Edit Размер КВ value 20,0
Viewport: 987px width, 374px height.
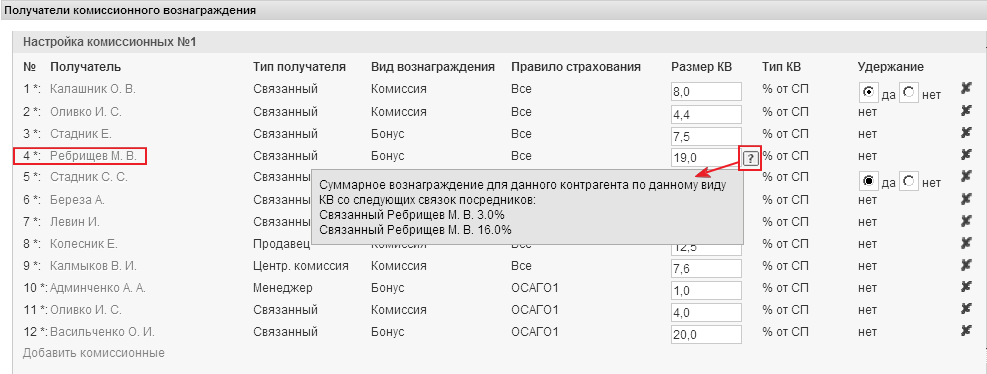pyautogui.click(x=706, y=335)
